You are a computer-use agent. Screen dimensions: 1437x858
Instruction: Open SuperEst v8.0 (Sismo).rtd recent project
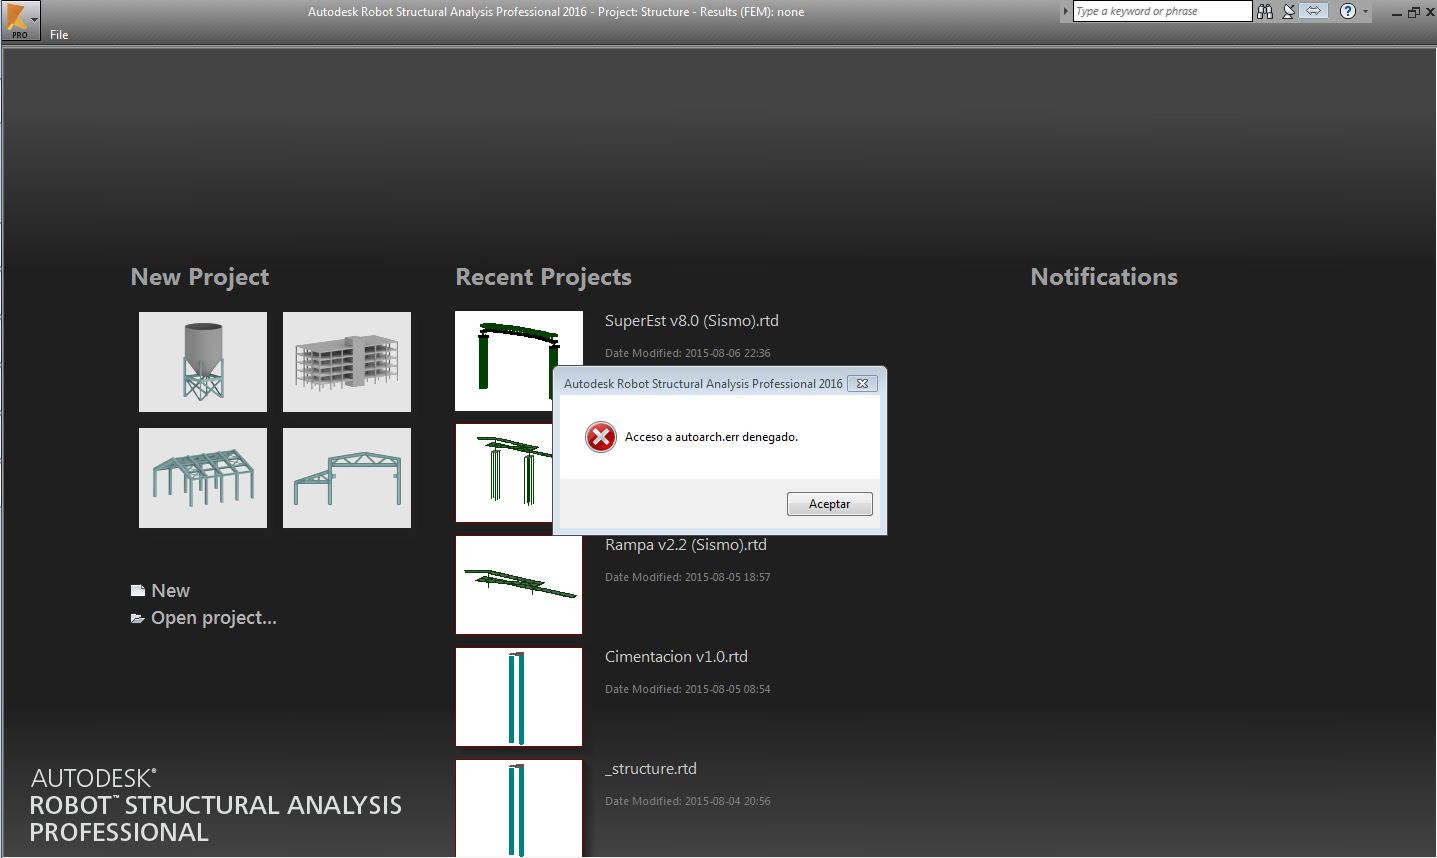[x=692, y=321]
